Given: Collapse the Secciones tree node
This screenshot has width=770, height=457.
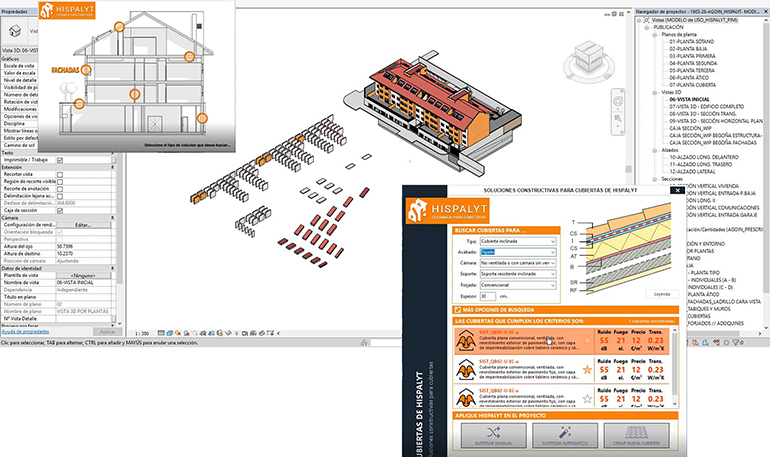Looking at the screenshot, I should [654, 179].
